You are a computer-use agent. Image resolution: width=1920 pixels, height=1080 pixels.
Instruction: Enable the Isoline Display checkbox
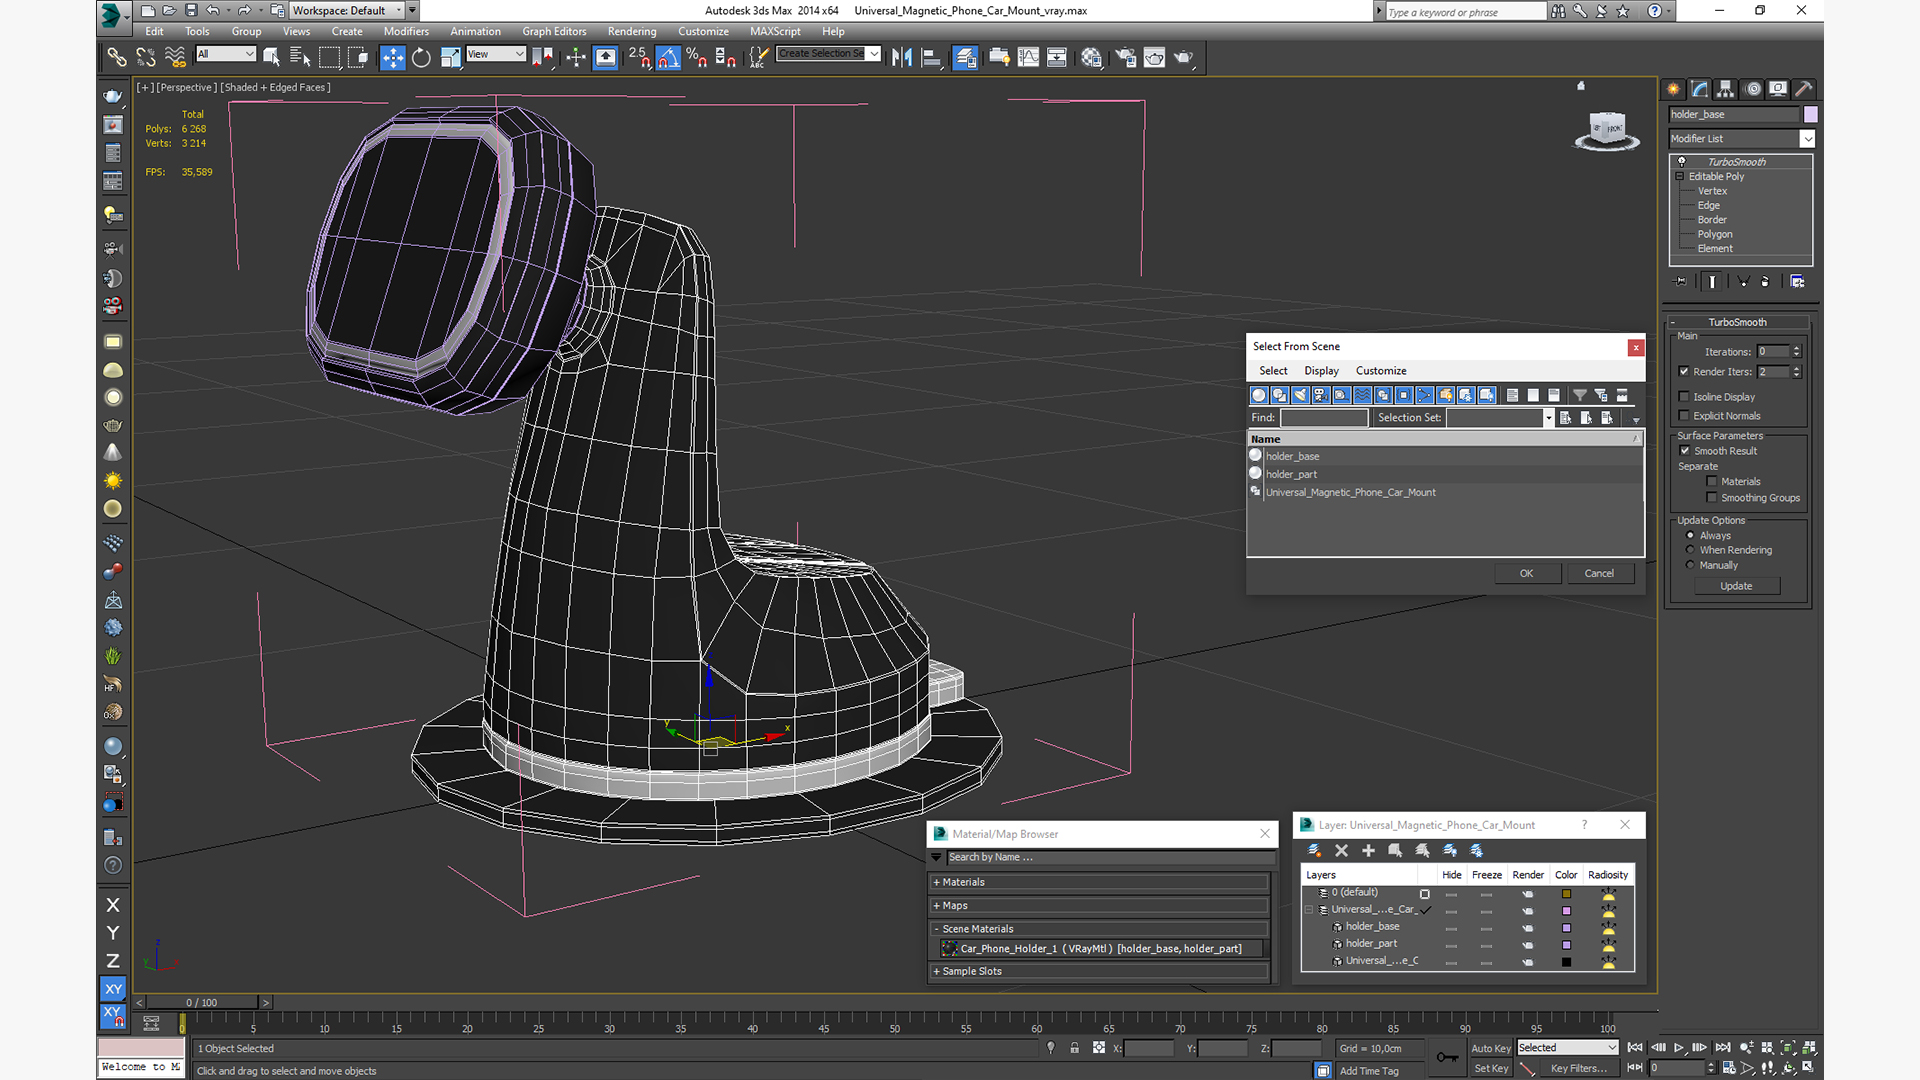1684,397
